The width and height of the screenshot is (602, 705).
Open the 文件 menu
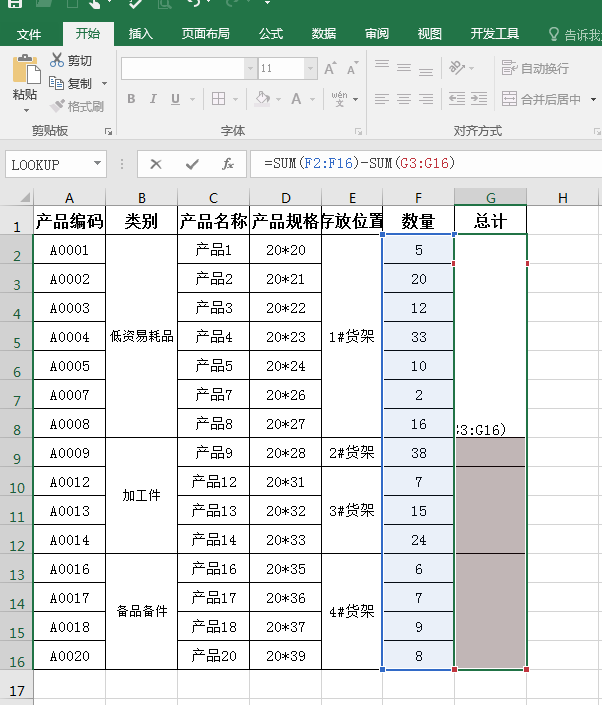[x=29, y=34]
